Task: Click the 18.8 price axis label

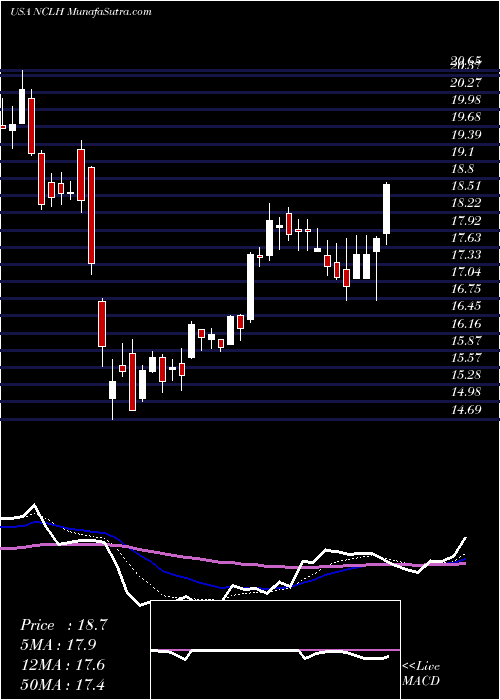Action: [x=462, y=169]
